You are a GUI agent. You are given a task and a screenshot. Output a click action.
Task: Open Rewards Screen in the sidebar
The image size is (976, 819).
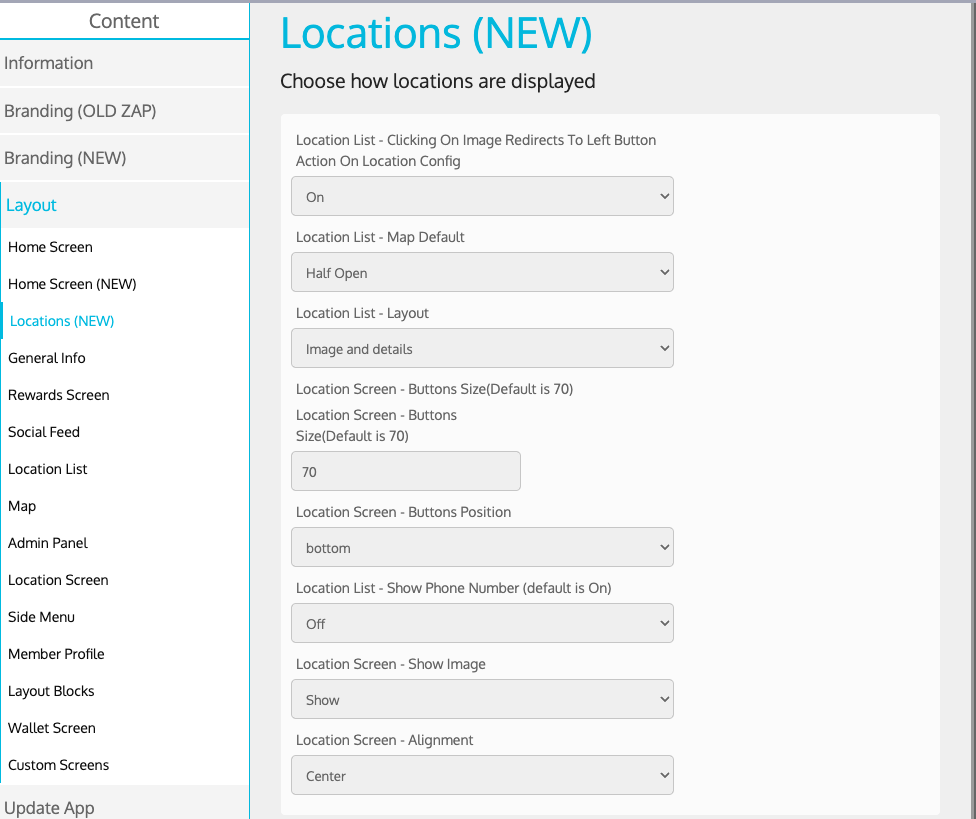[x=59, y=395]
